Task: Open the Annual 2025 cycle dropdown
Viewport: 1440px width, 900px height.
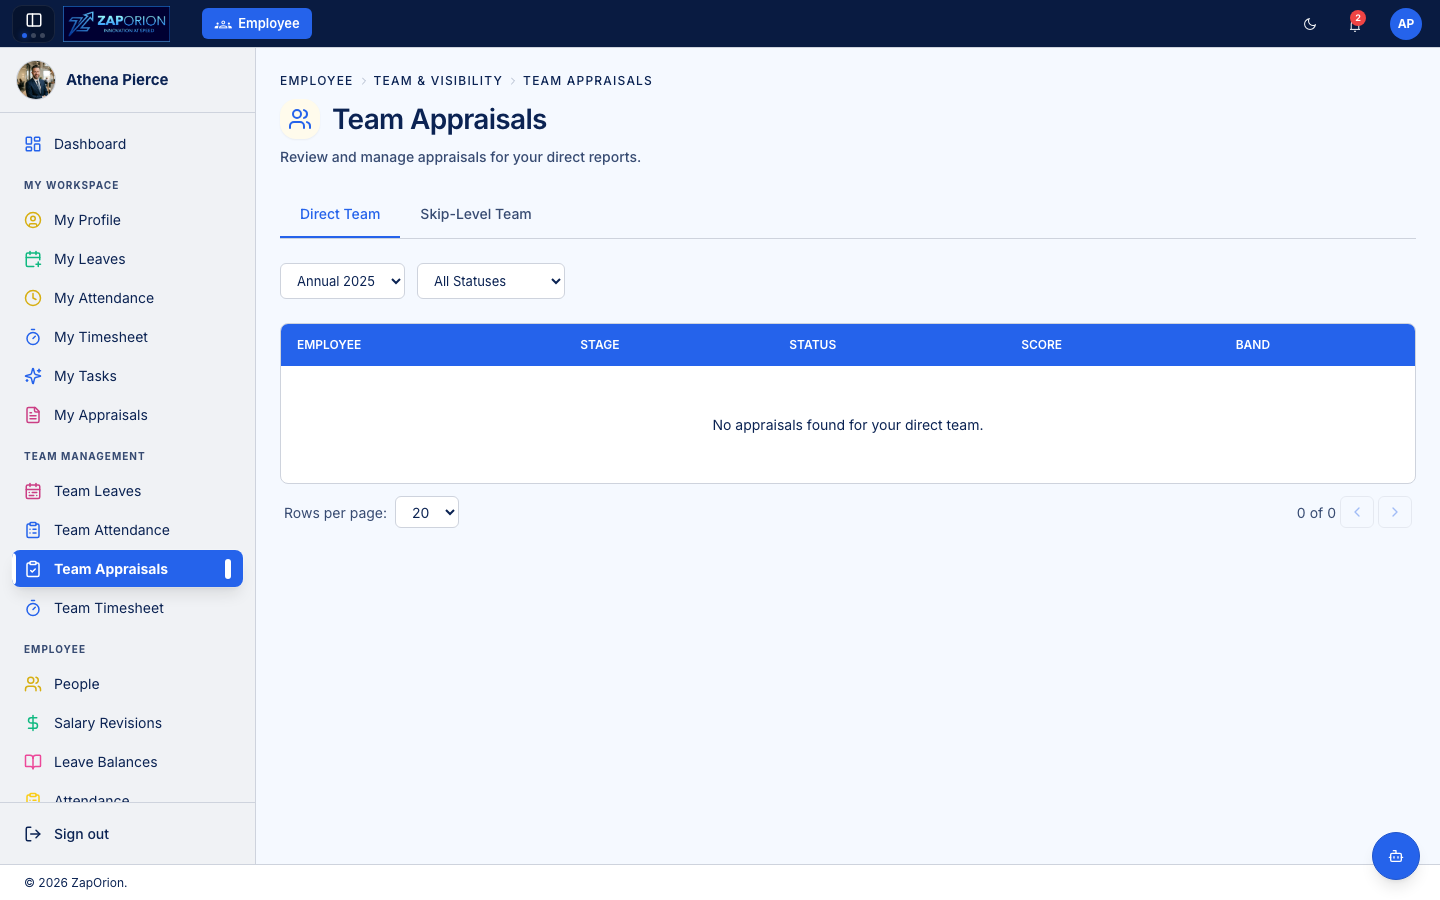Action: (342, 281)
